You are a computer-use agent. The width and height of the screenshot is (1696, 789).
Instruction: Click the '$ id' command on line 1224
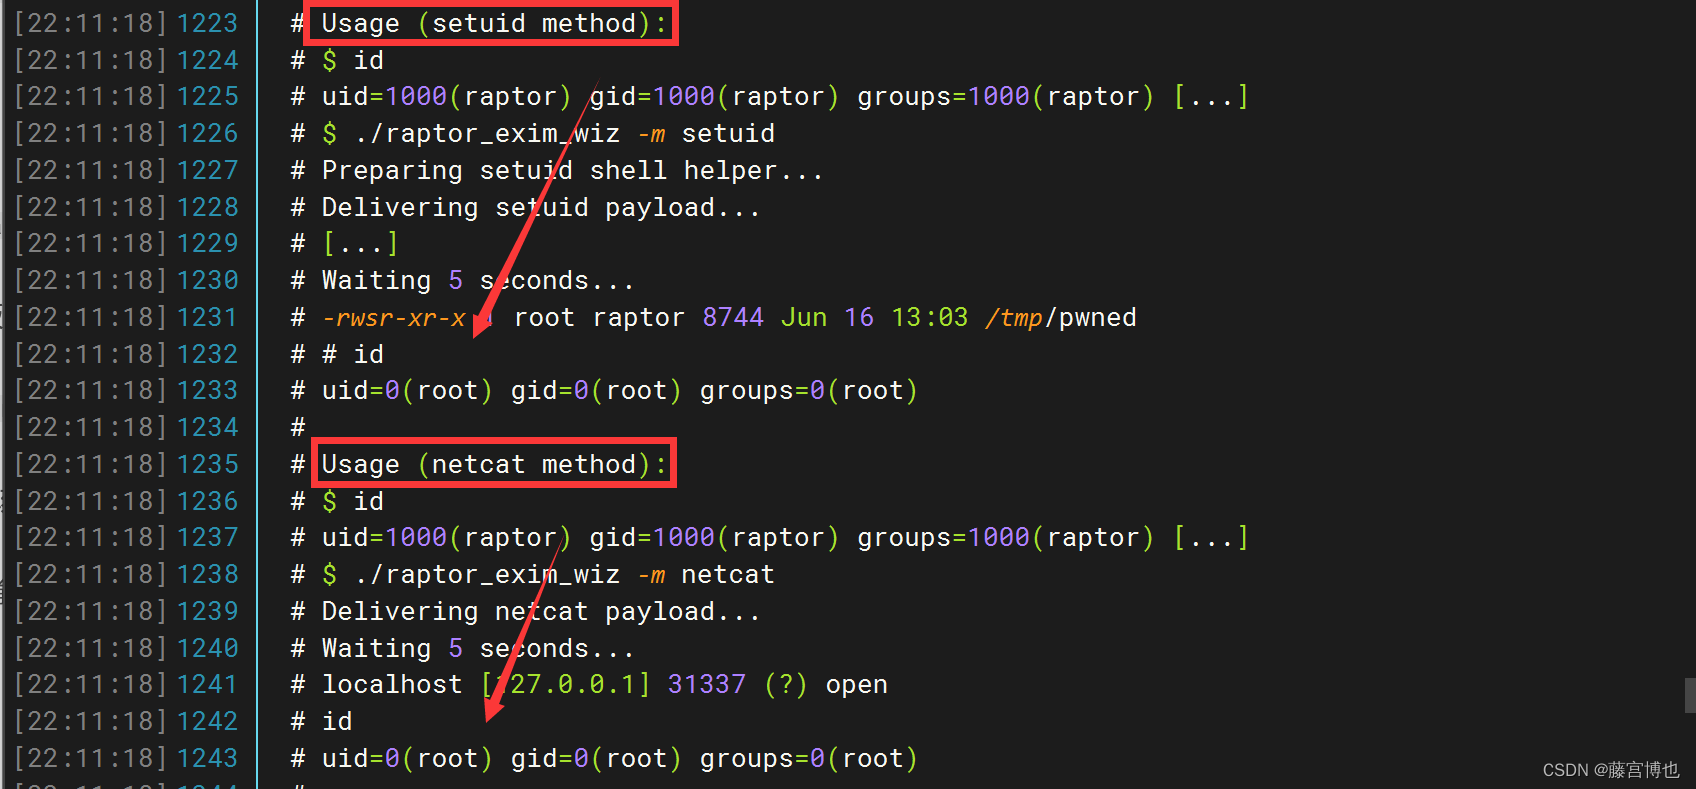(x=353, y=60)
